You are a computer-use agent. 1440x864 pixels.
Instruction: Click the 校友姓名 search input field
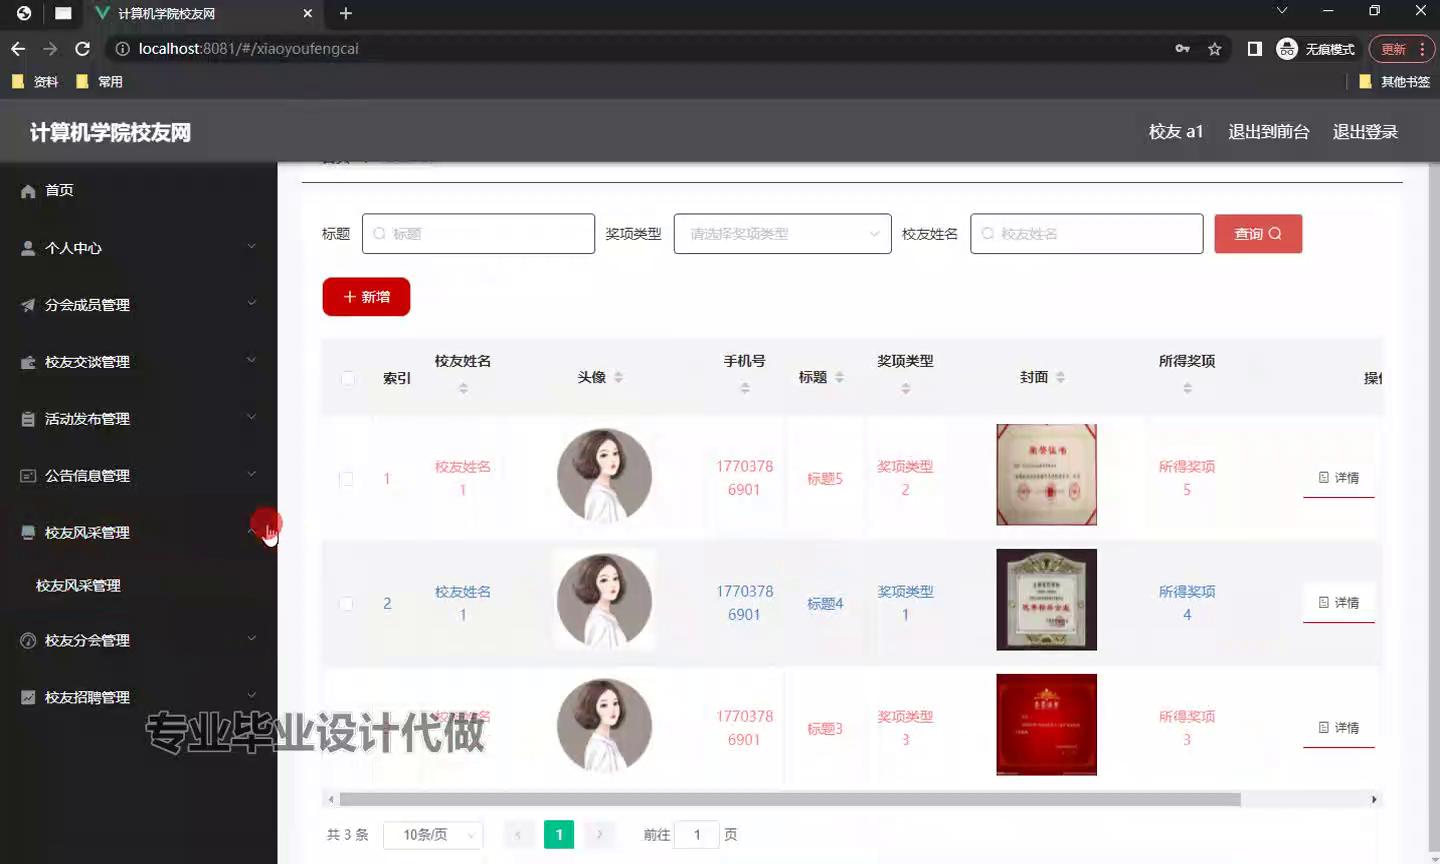[1087, 234]
